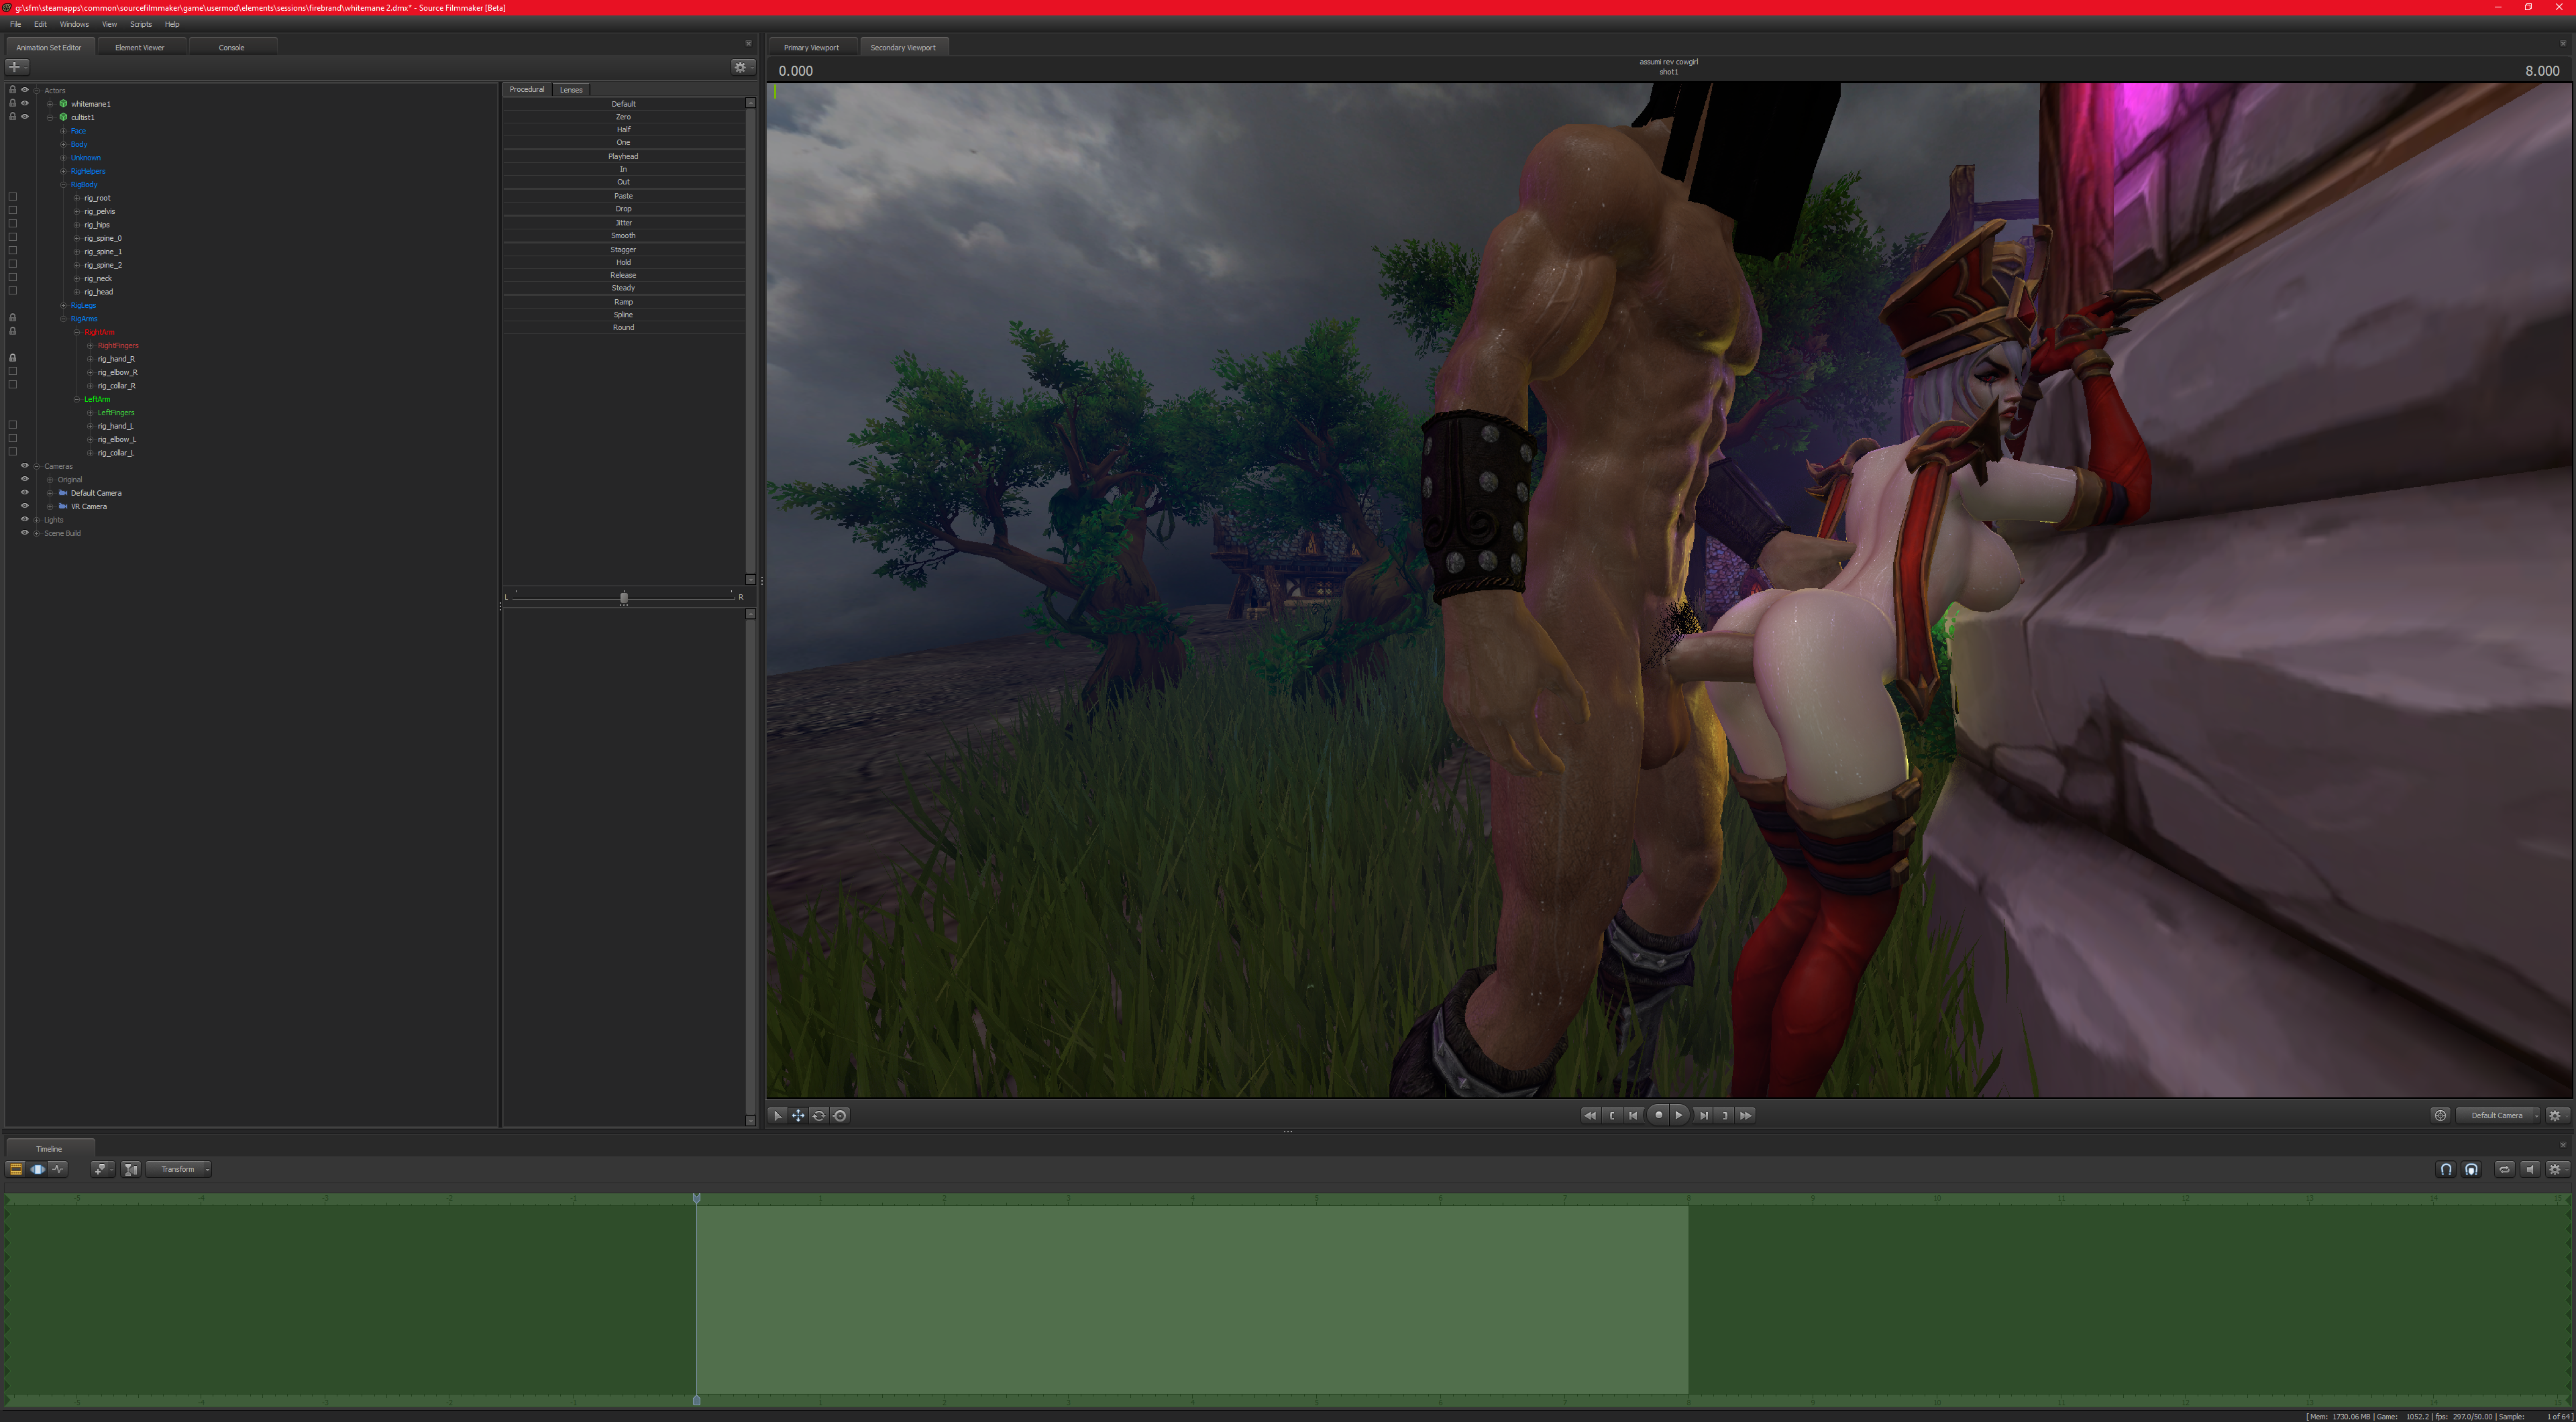Unlock whitemane1 using its lock icon

(13, 103)
